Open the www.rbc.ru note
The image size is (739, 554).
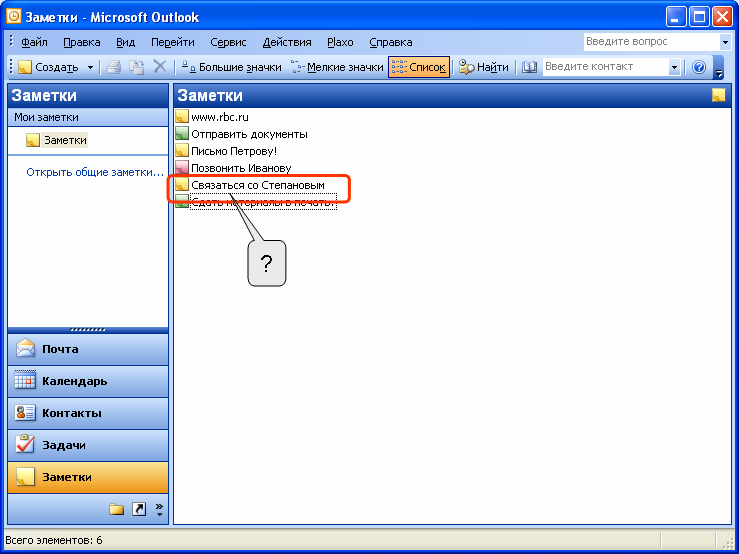(x=220, y=117)
